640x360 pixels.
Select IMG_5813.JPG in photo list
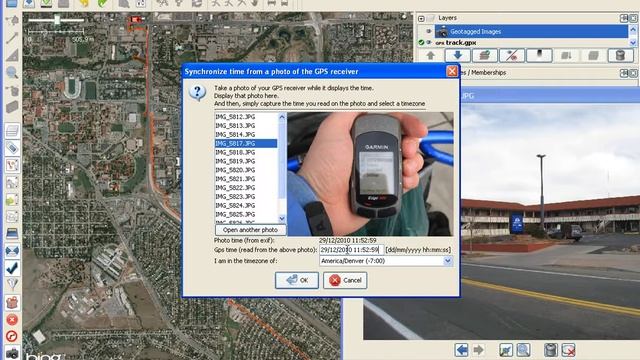tap(235, 126)
